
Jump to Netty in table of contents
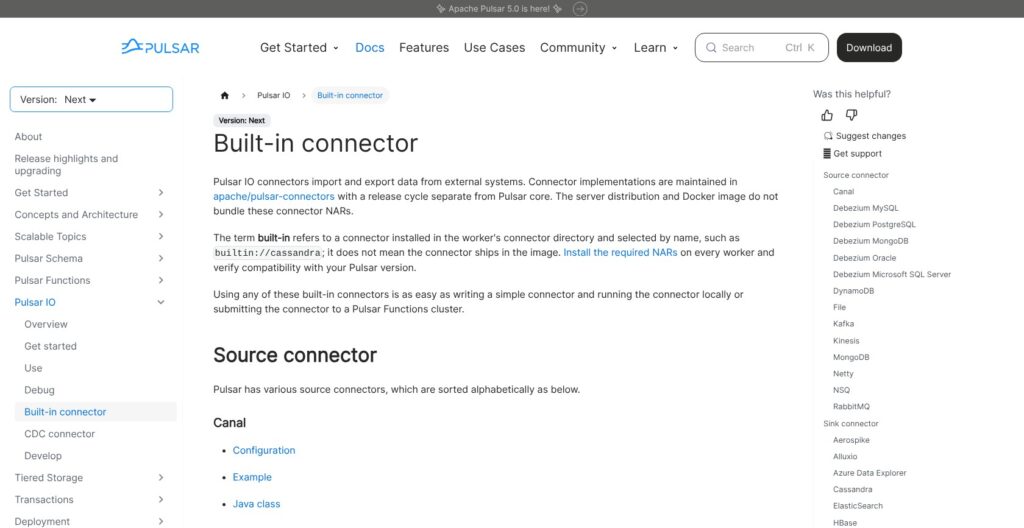[843, 374]
